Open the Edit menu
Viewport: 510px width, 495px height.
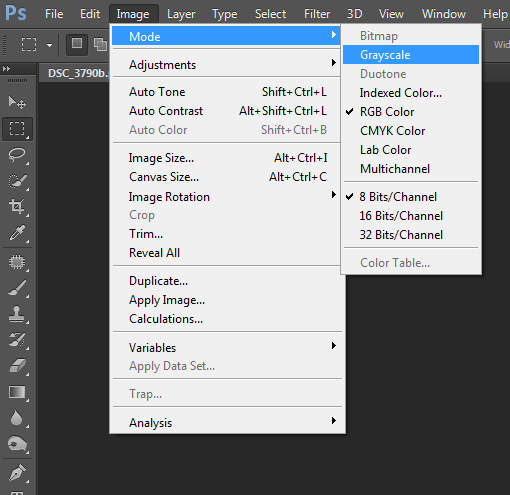coord(90,14)
